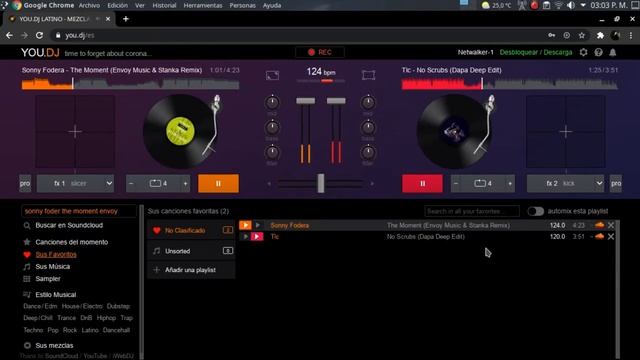Click Chrome extensions puzzle icon
640x360 pixels.
pyautogui.click(x=600, y=36)
